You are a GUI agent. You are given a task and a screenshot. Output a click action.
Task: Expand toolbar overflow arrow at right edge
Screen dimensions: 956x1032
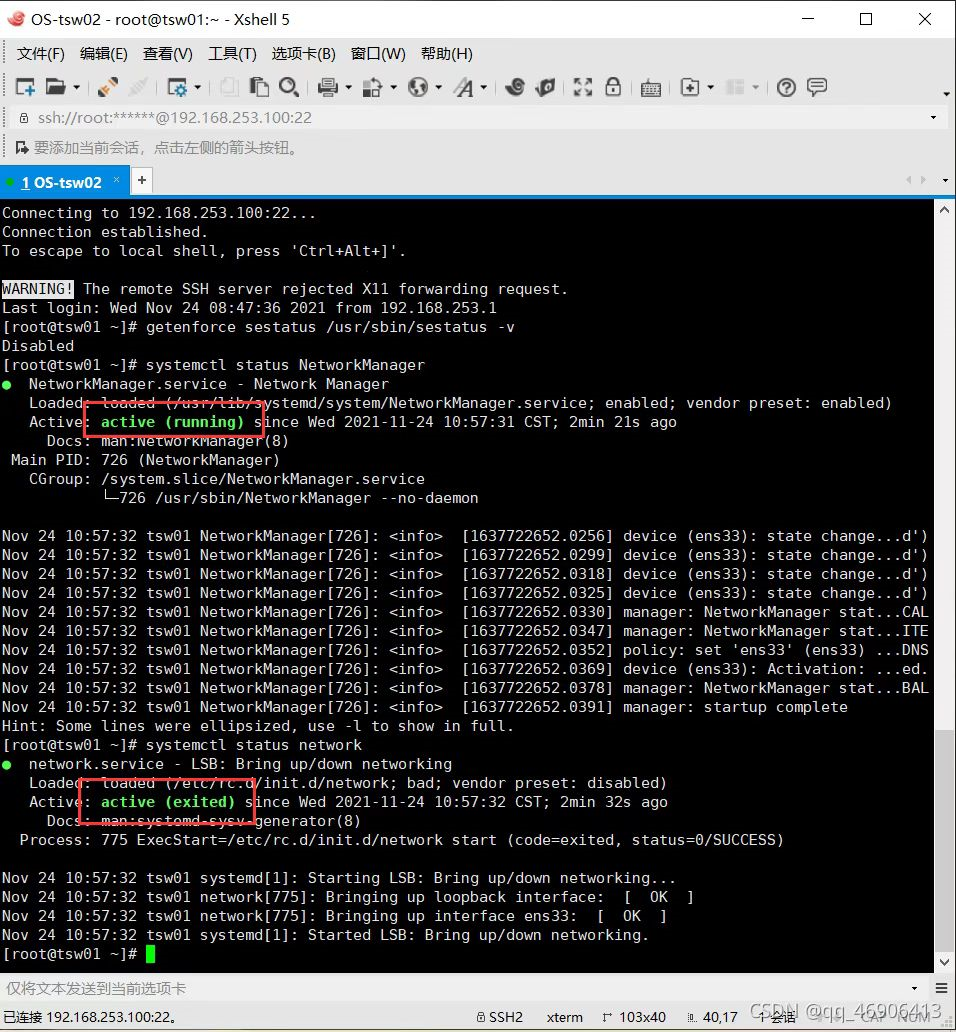946,94
